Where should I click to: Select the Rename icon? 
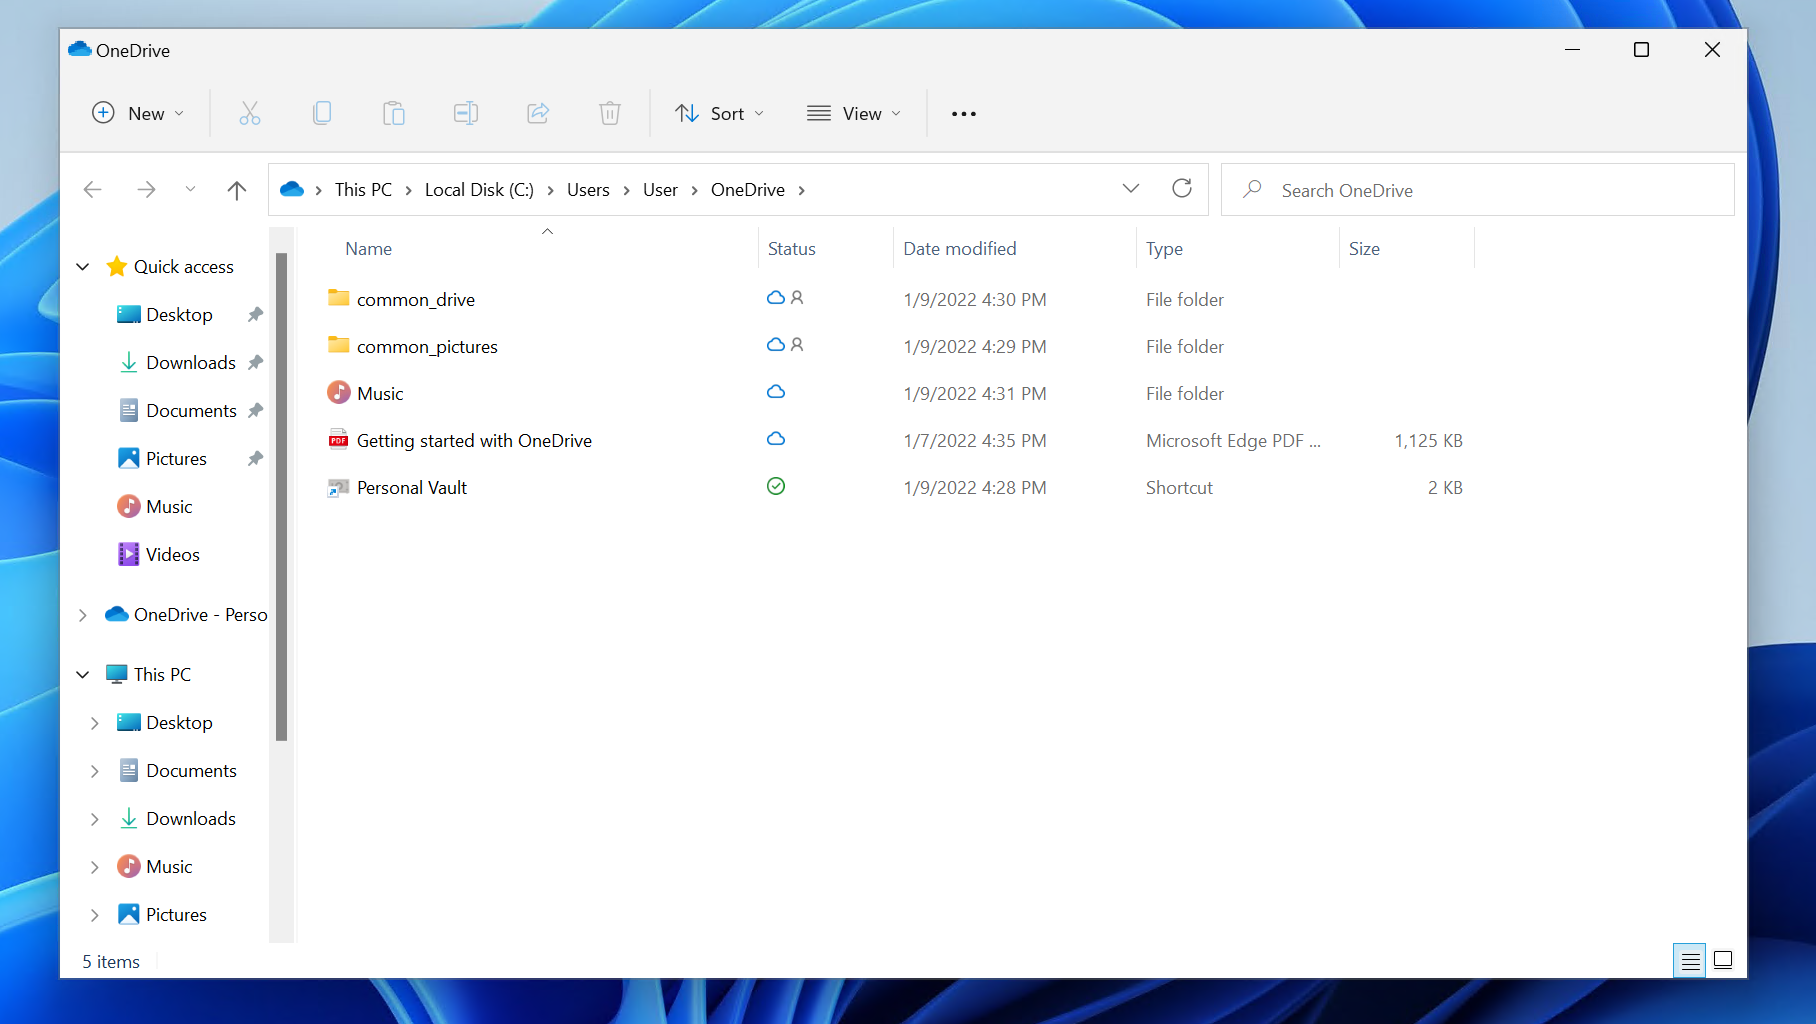[465, 113]
